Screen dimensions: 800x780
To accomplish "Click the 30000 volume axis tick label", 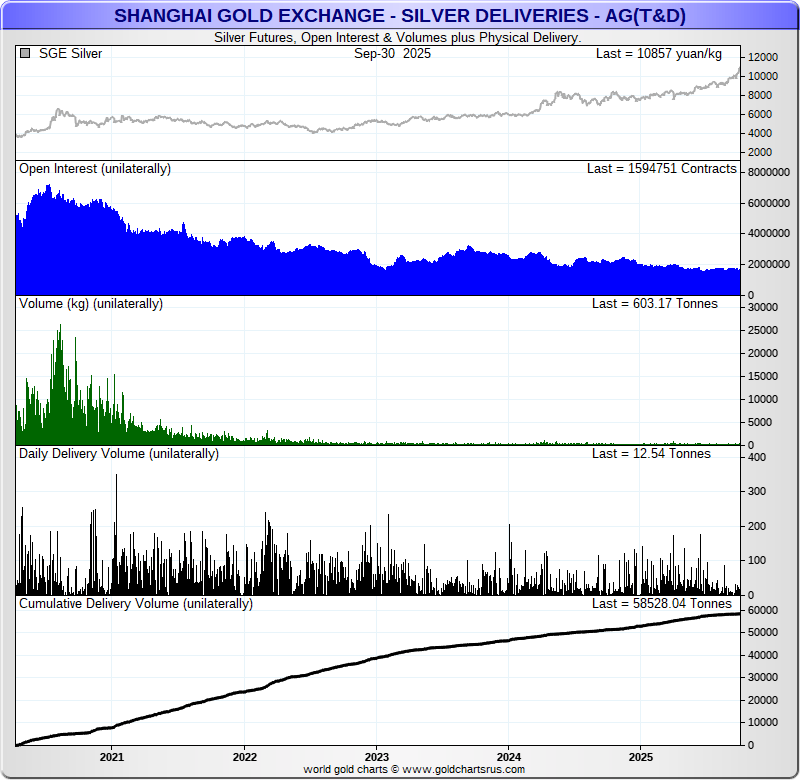I will pos(763,308).
